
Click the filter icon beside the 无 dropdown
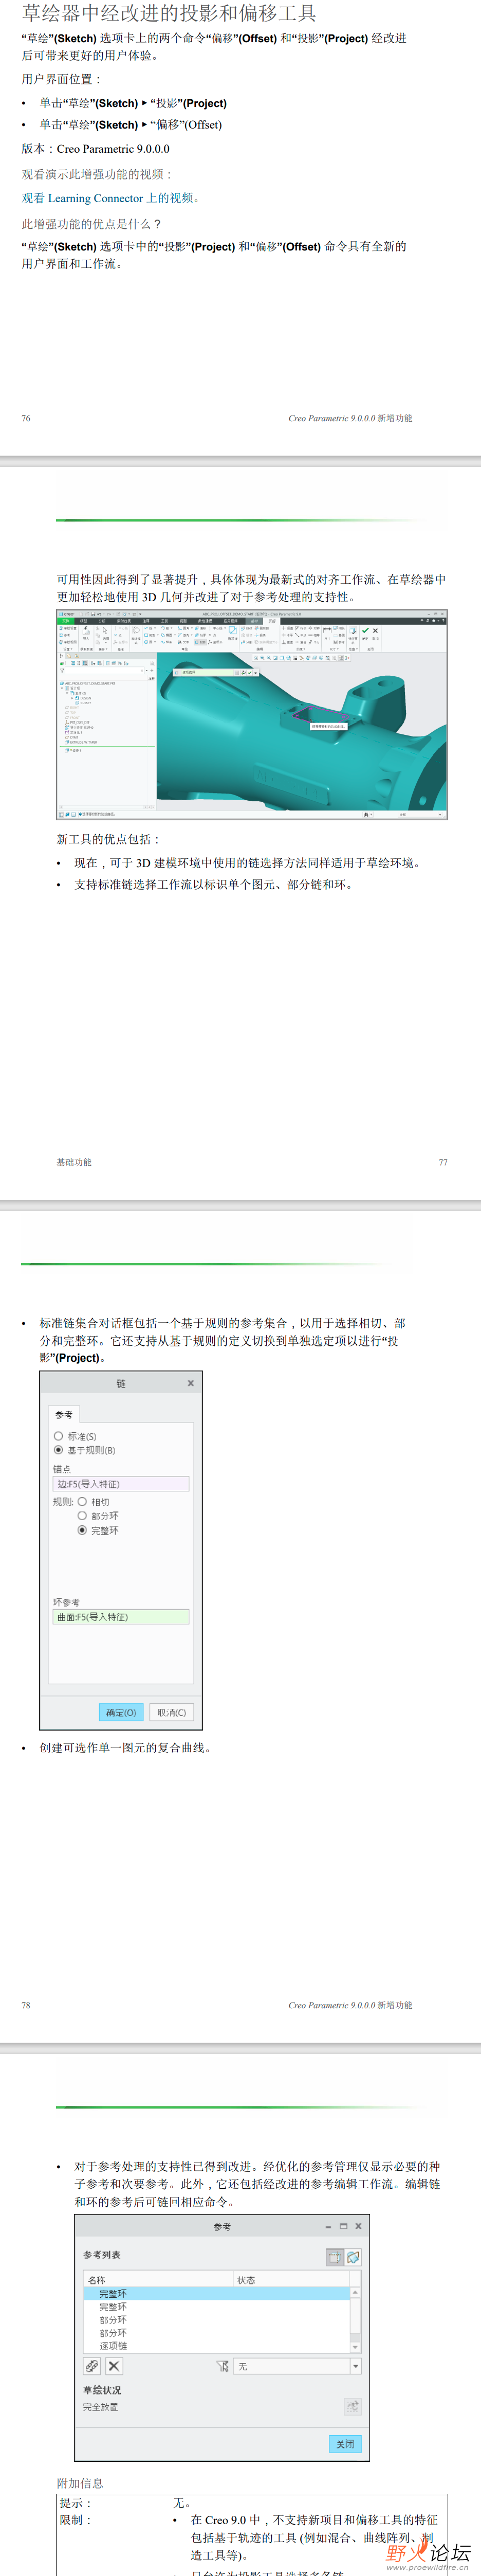(222, 2367)
